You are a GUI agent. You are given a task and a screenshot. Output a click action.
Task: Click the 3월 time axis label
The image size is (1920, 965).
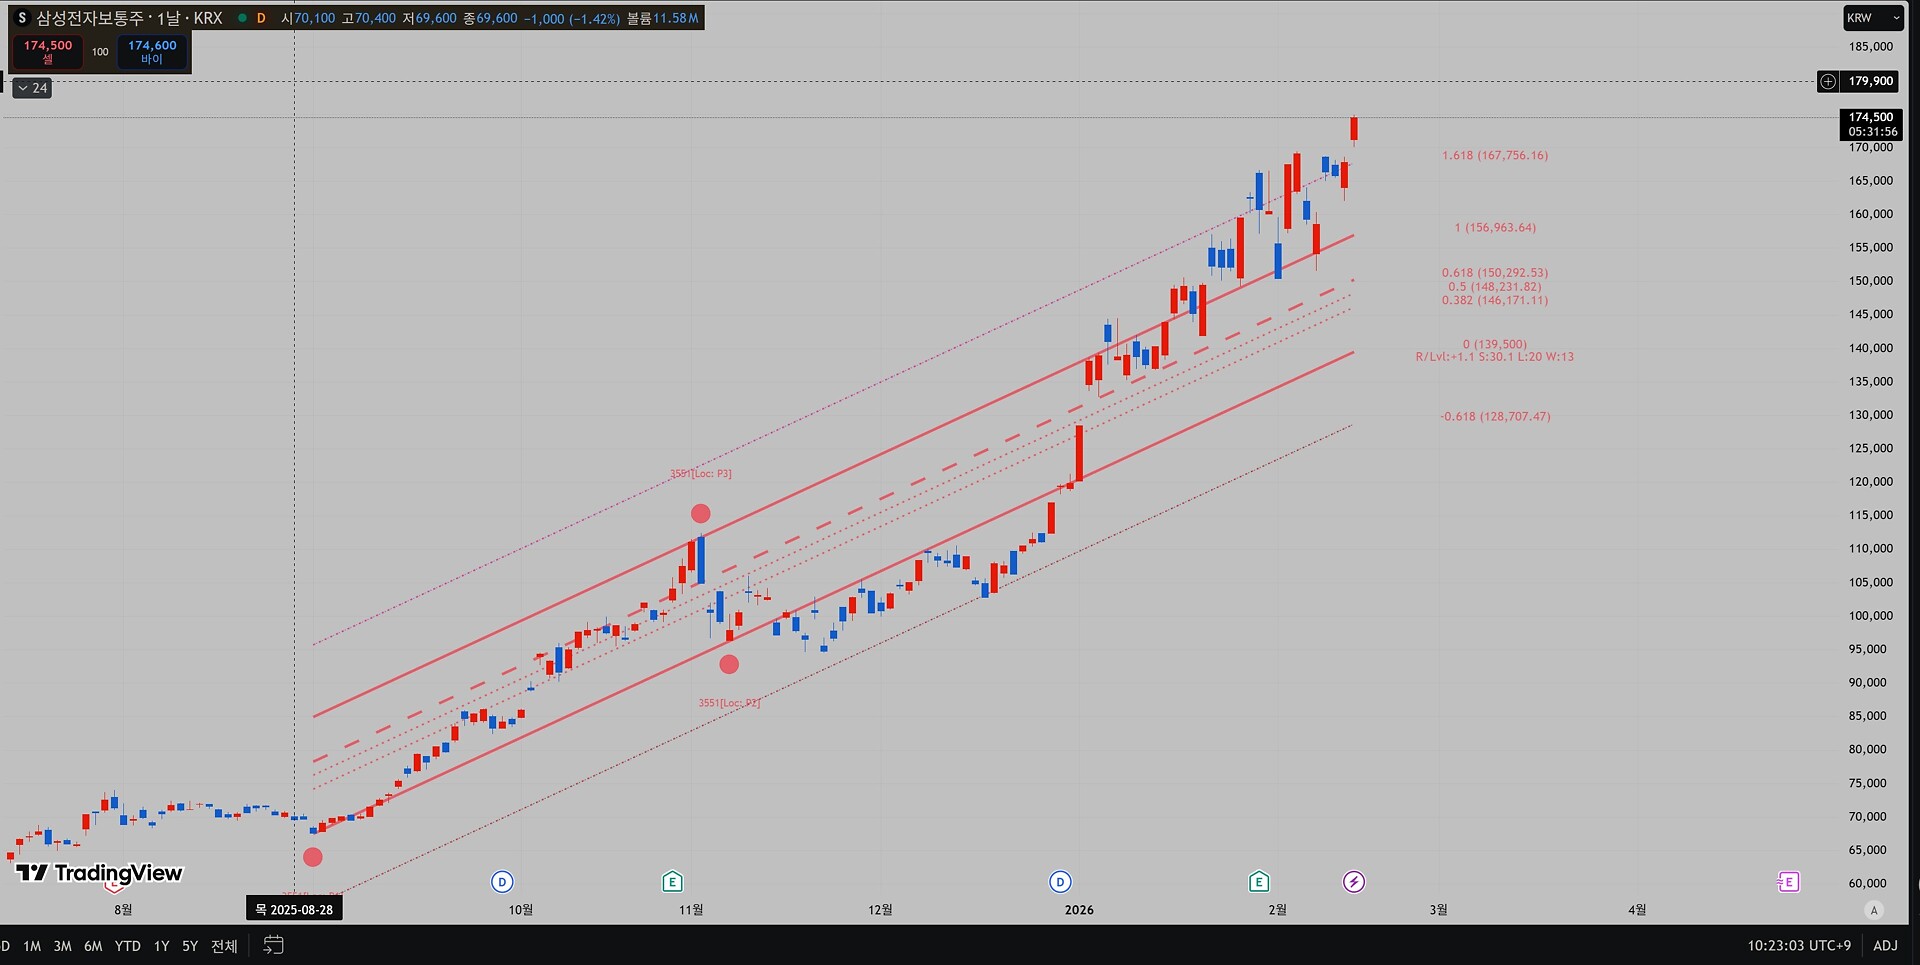pyautogui.click(x=1438, y=910)
